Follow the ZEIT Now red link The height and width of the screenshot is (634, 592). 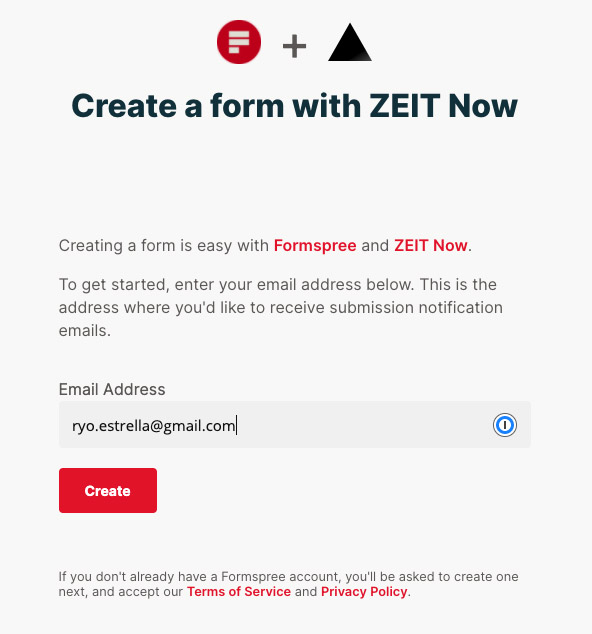[x=431, y=245]
